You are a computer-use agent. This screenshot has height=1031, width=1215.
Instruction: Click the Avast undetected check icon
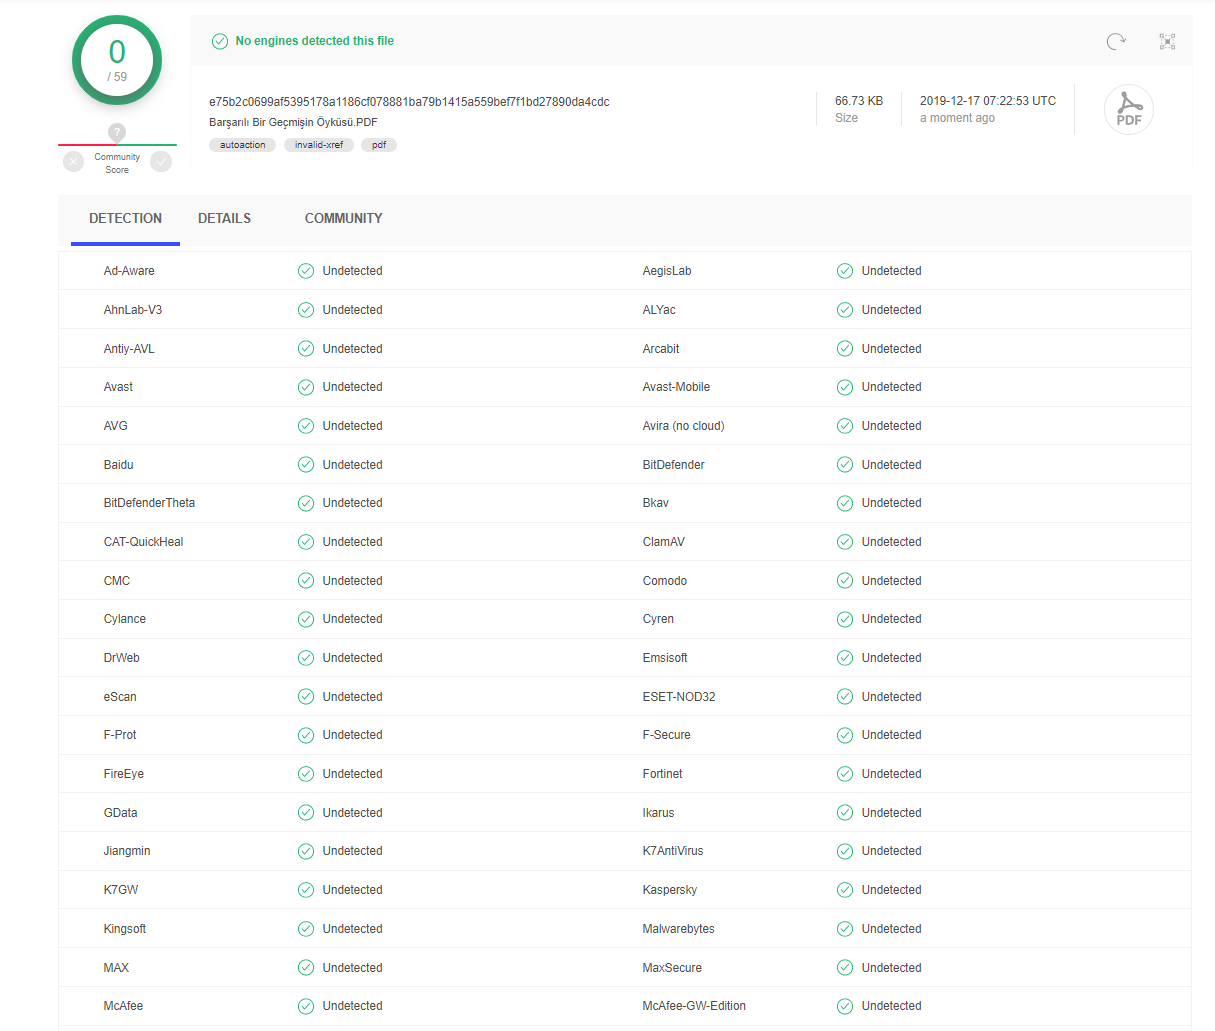point(306,387)
